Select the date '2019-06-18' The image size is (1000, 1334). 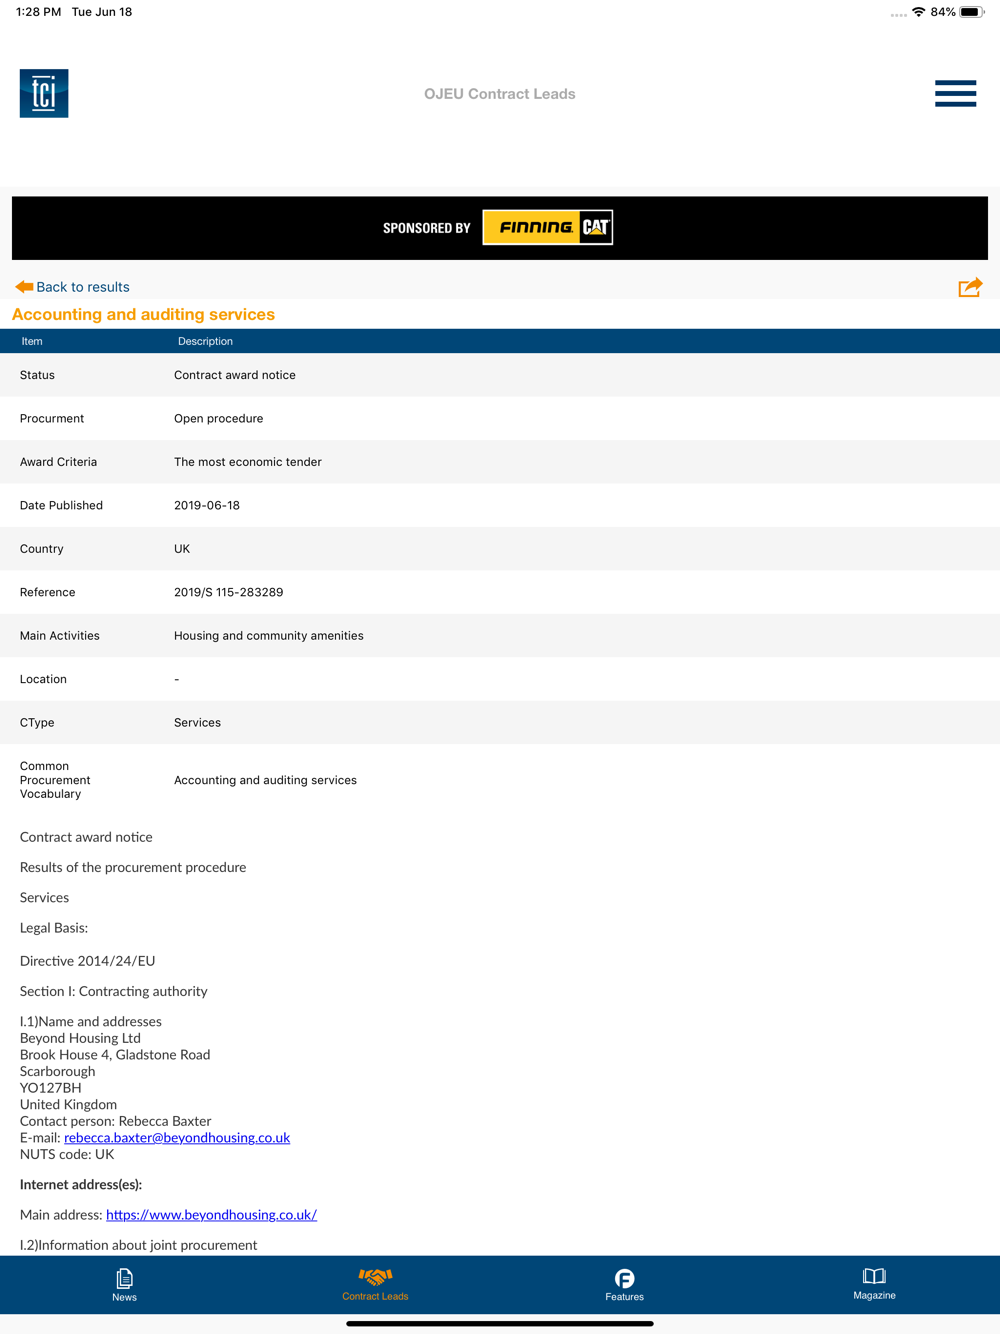tap(207, 505)
